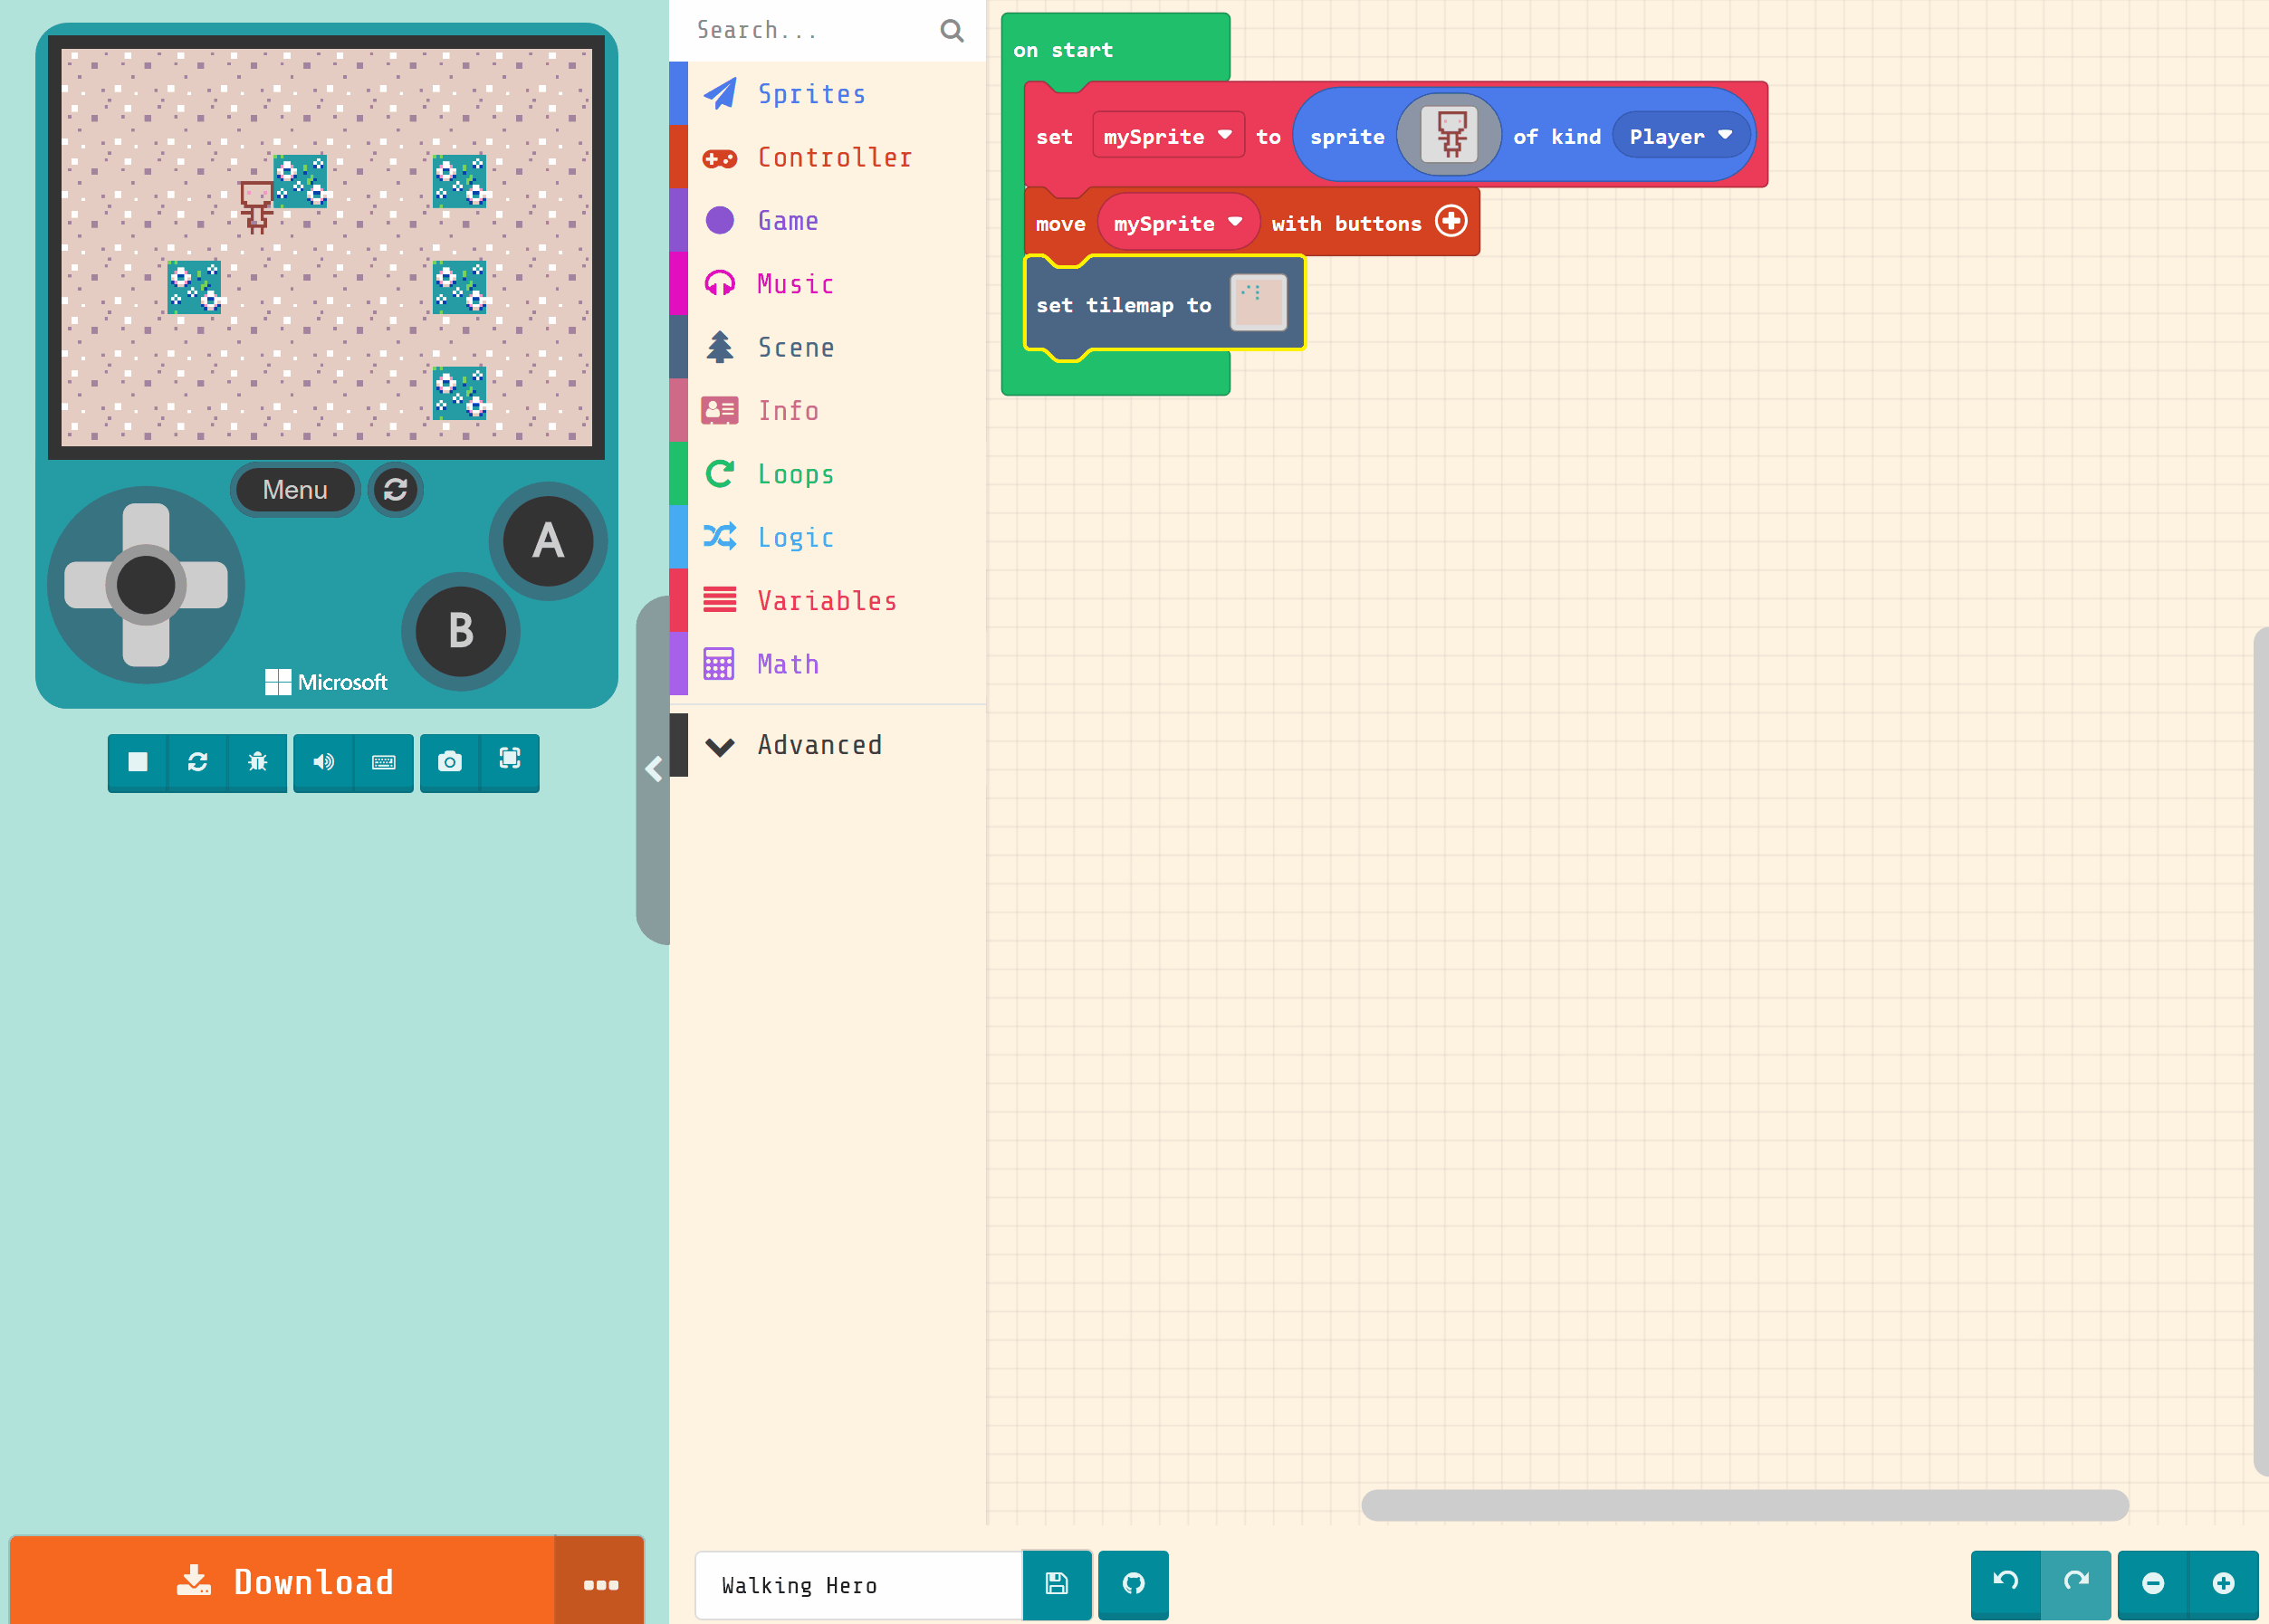
Task: Select the Controller category
Action: 834,156
